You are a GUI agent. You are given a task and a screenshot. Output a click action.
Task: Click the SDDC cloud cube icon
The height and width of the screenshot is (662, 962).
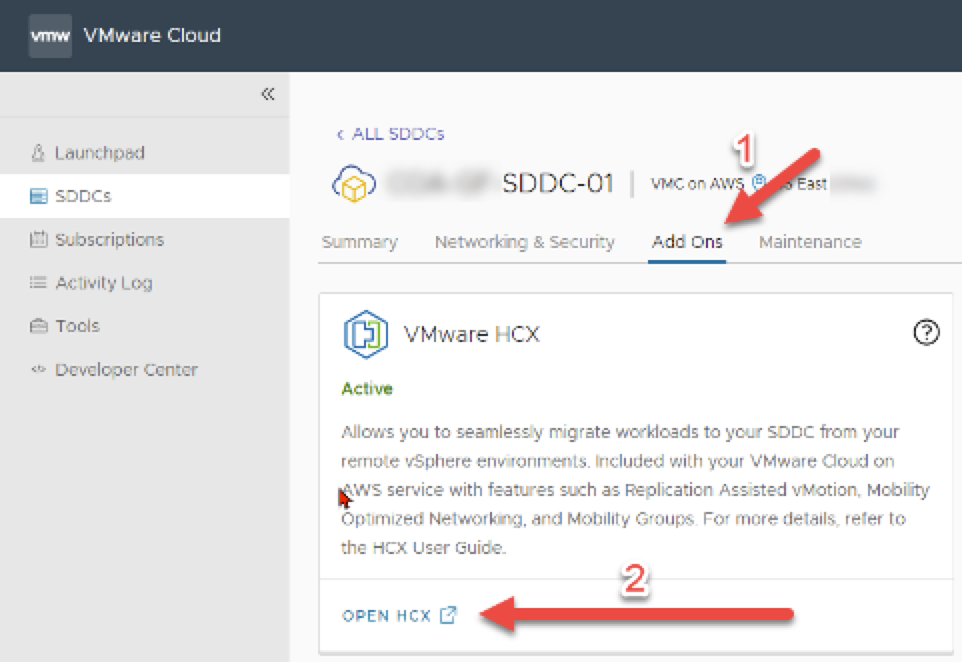pos(354,183)
